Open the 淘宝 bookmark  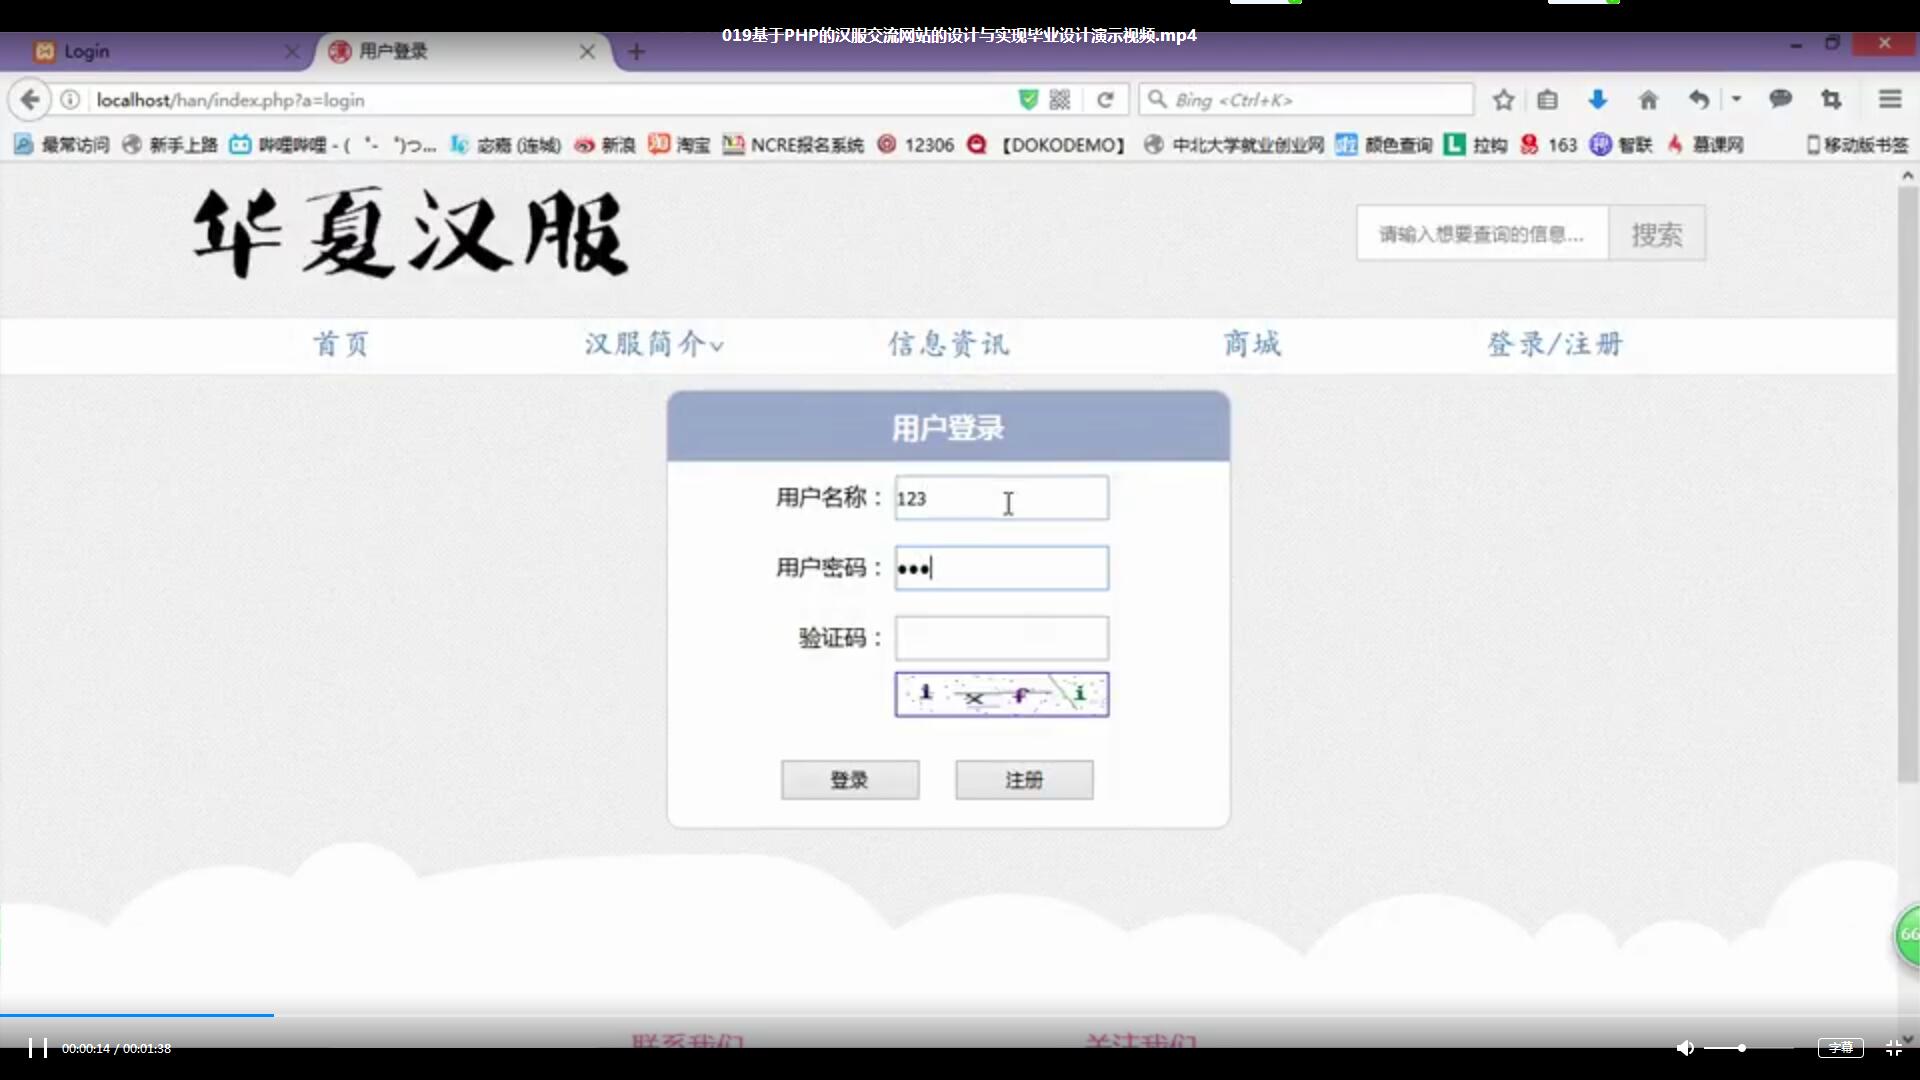point(679,145)
